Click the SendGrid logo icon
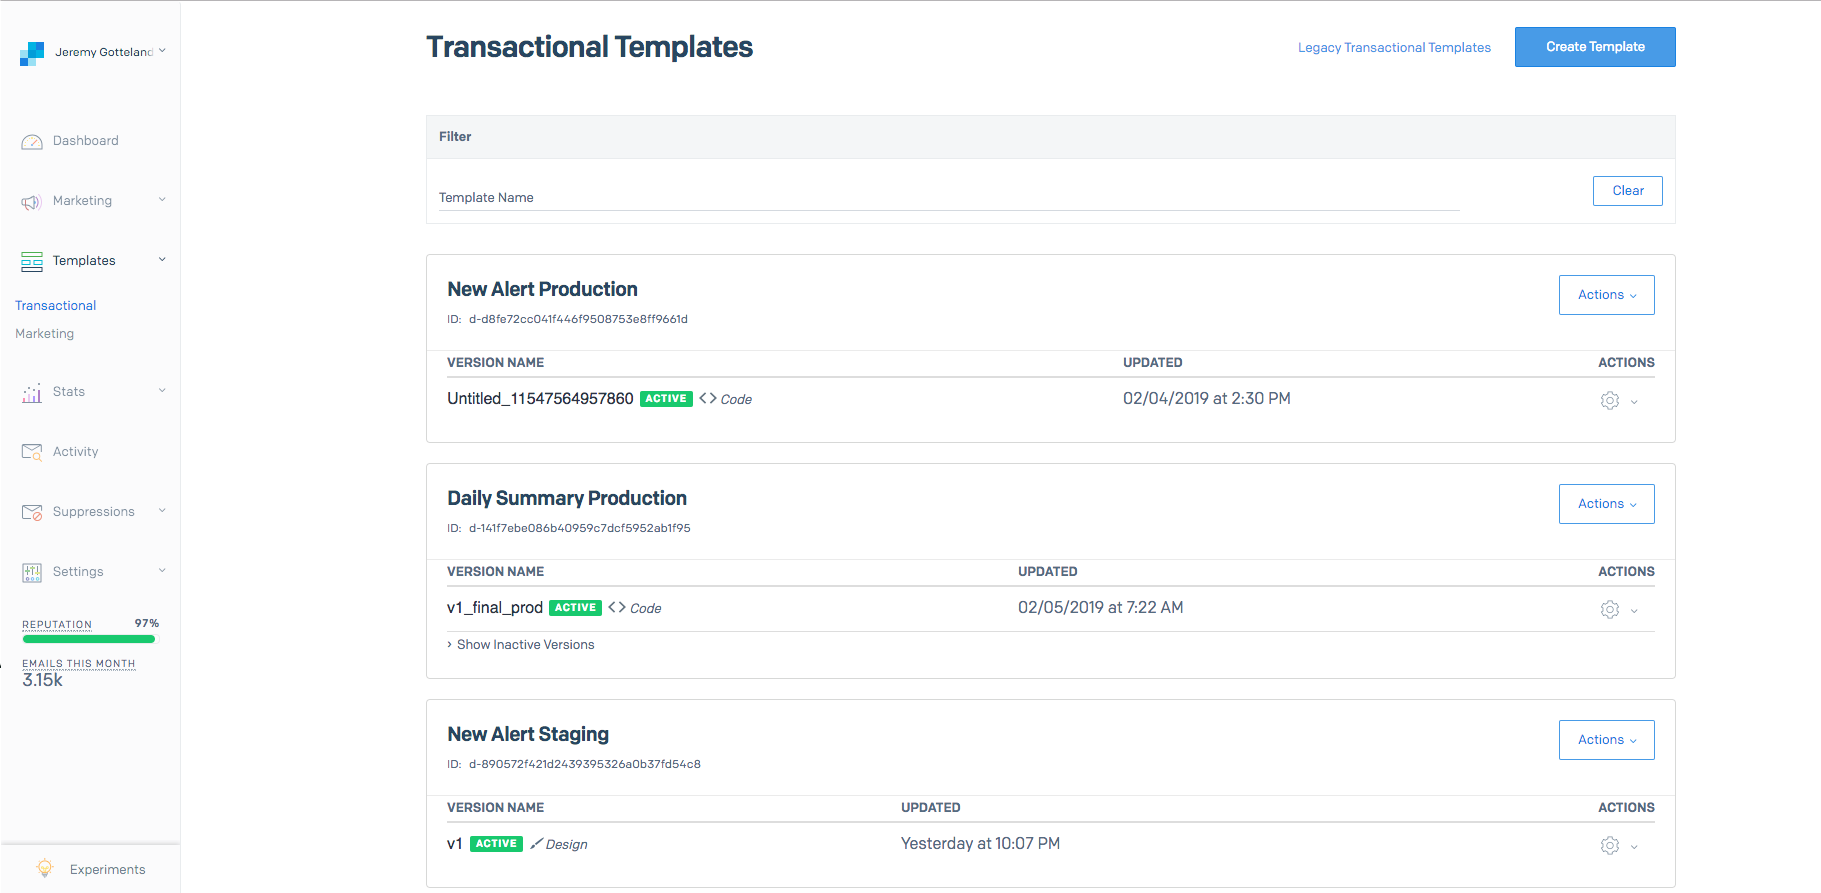 (x=32, y=53)
